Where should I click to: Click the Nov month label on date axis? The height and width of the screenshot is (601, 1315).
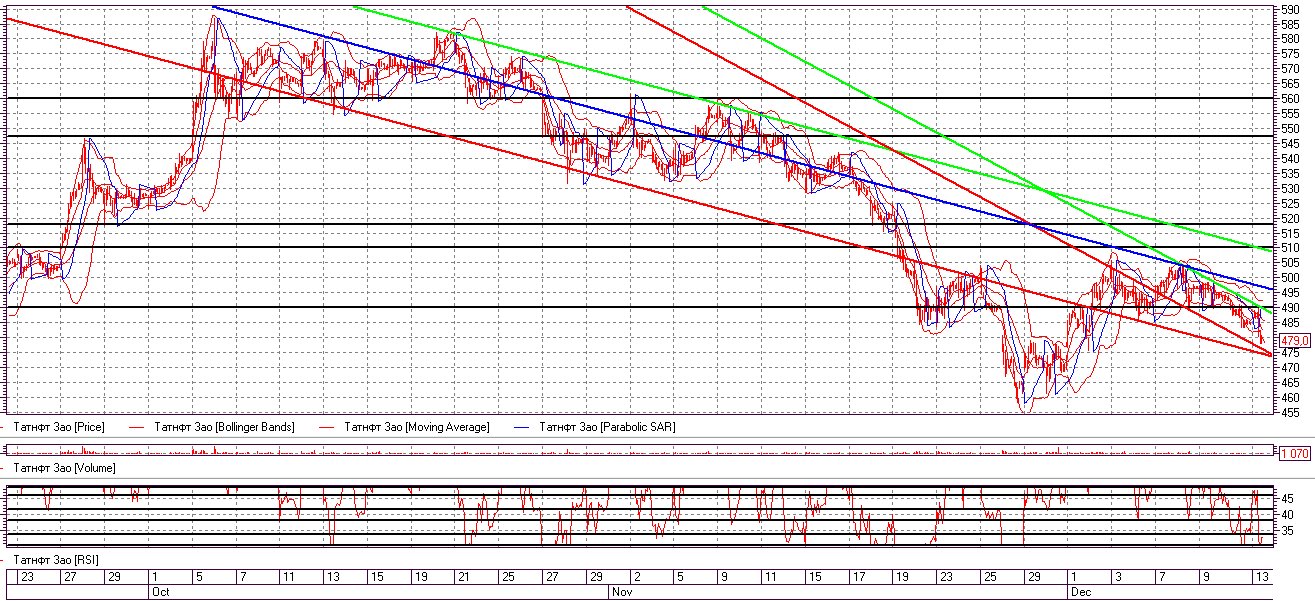[622, 591]
